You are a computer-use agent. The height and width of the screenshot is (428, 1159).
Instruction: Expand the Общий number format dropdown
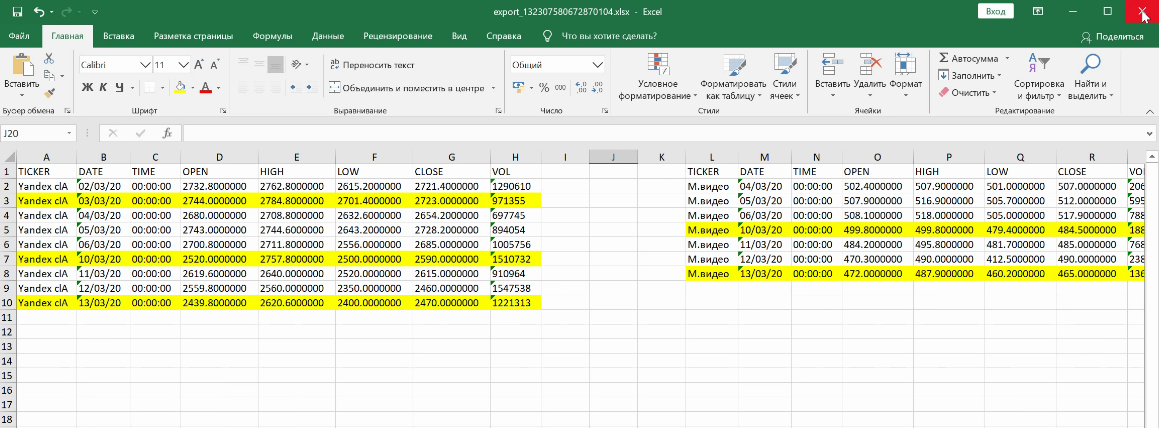tap(598, 64)
